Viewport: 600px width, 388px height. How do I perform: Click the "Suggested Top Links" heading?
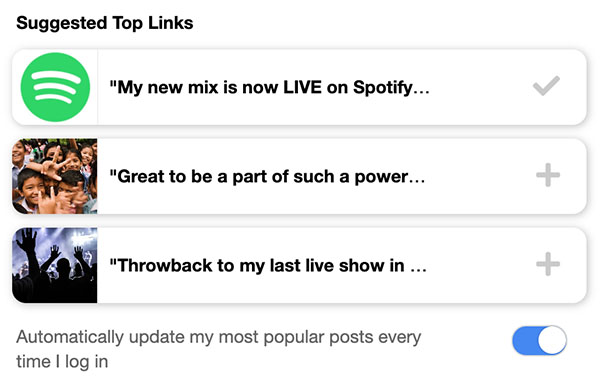104,23
